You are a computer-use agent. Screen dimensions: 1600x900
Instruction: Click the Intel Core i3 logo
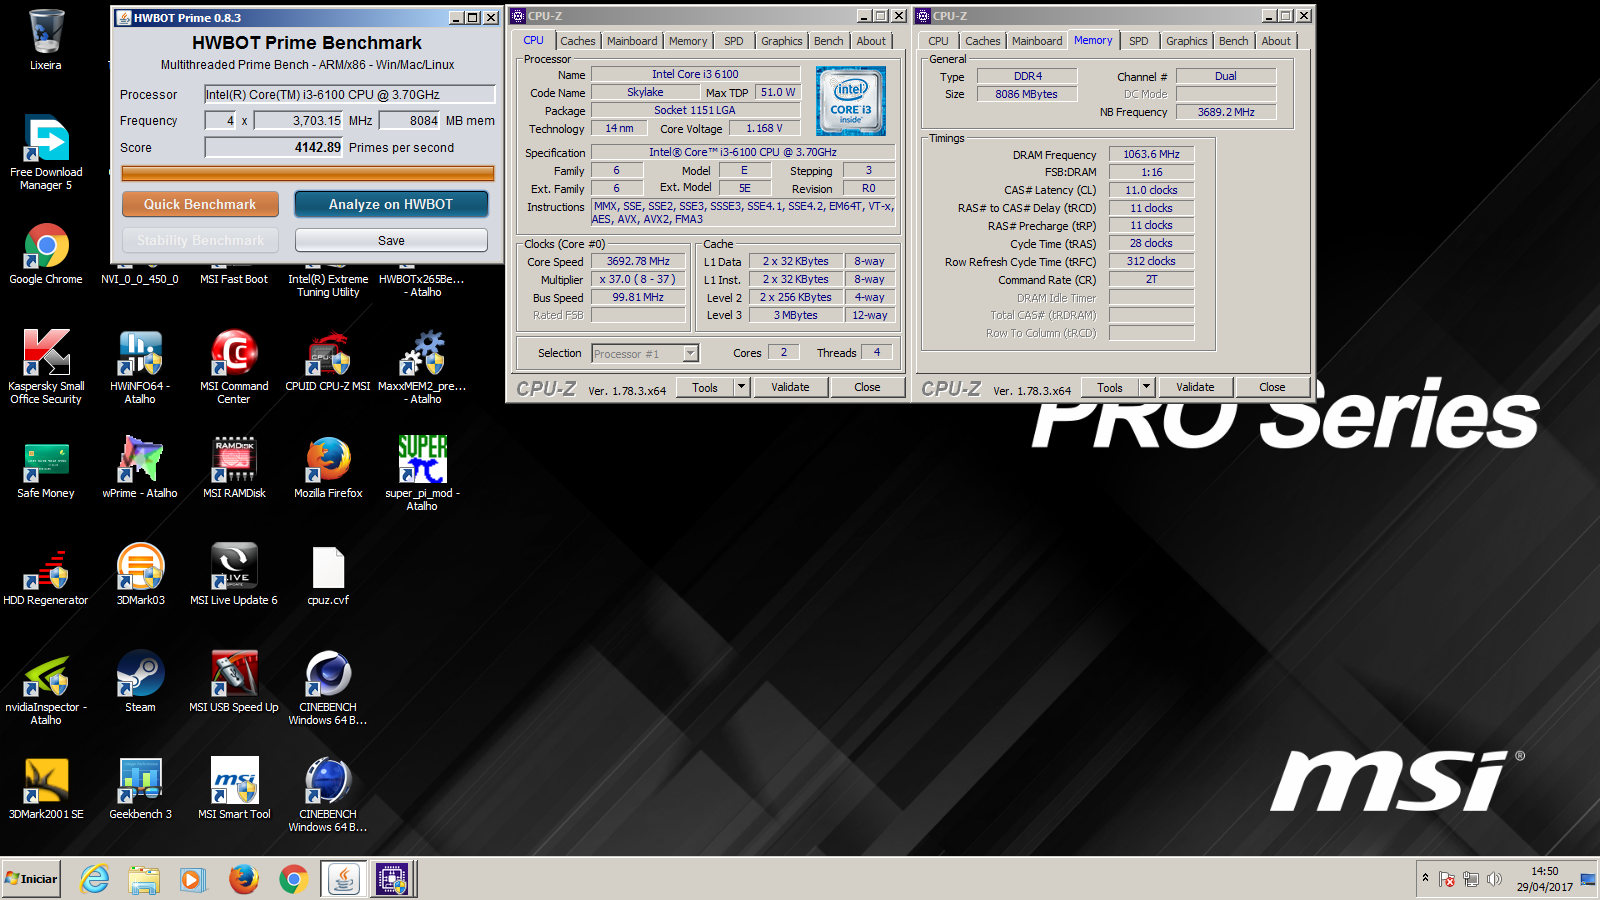click(x=851, y=101)
